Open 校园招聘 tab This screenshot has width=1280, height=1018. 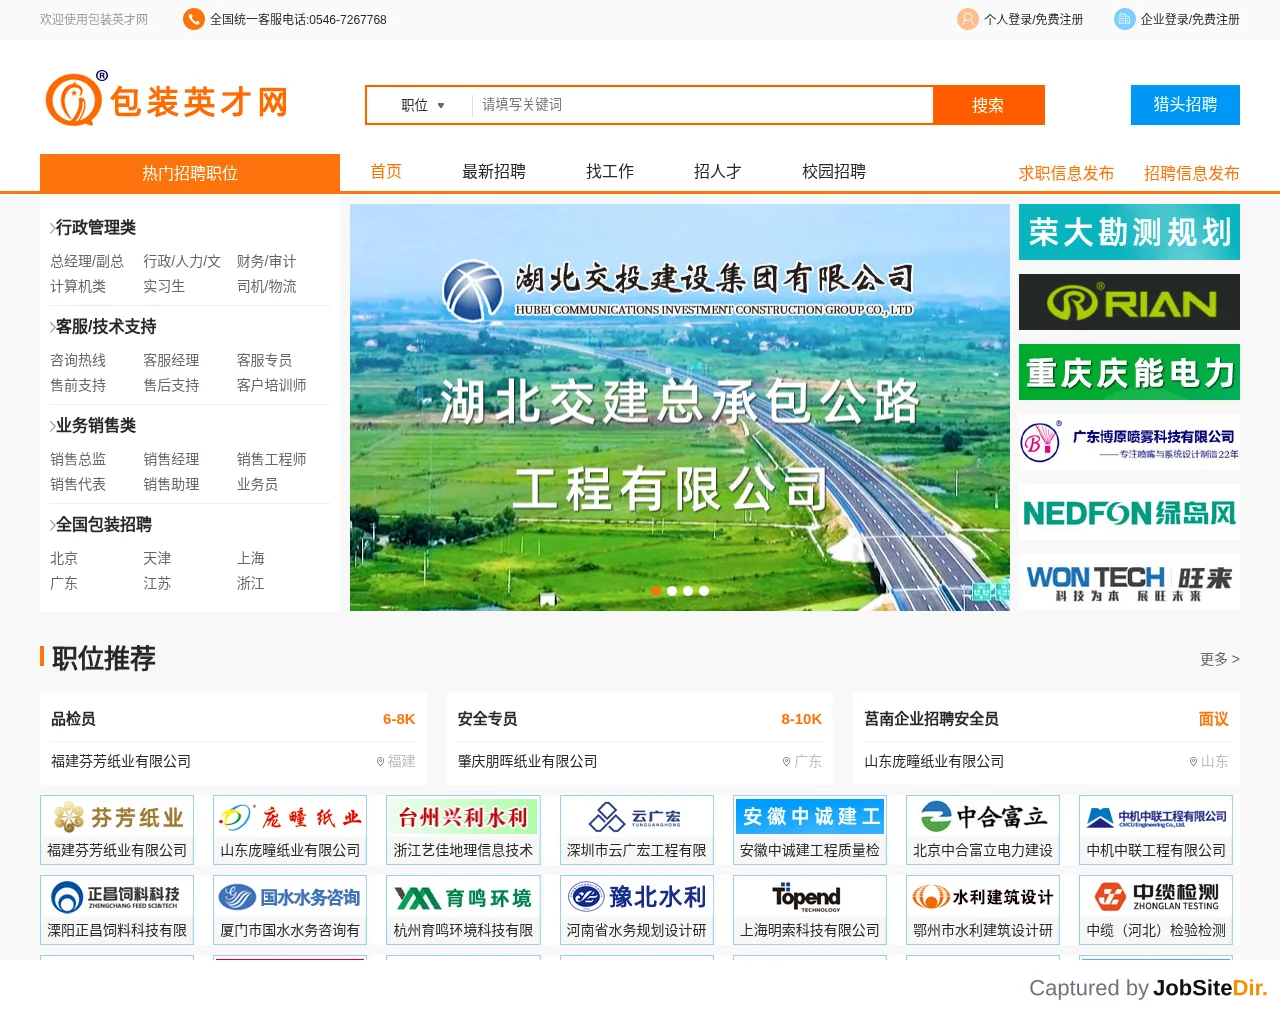tap(834, 172)
